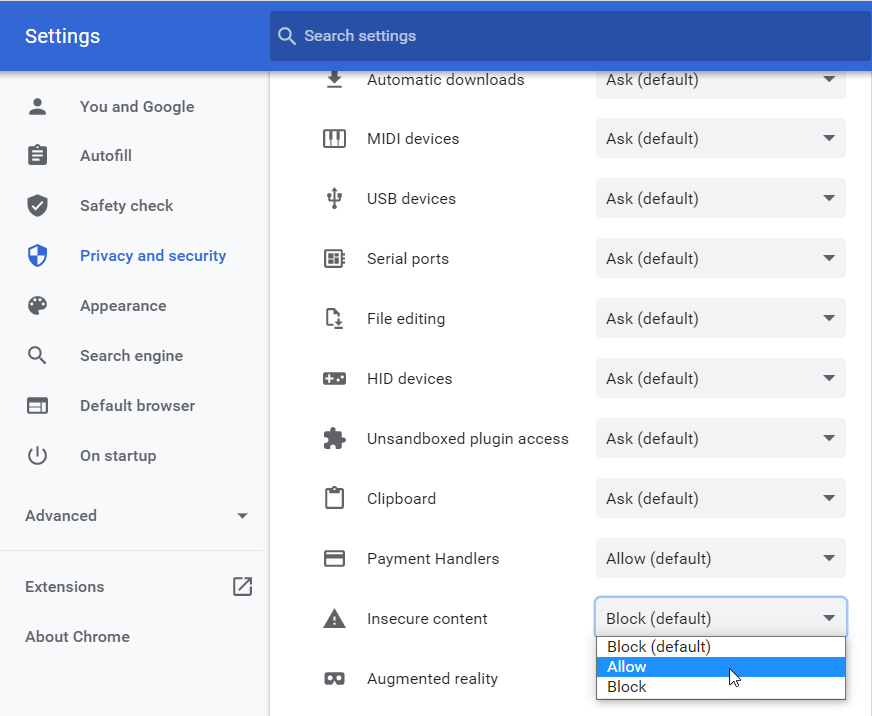Open the Extensions page link
The image size is (872, 716).
[65, 586]
